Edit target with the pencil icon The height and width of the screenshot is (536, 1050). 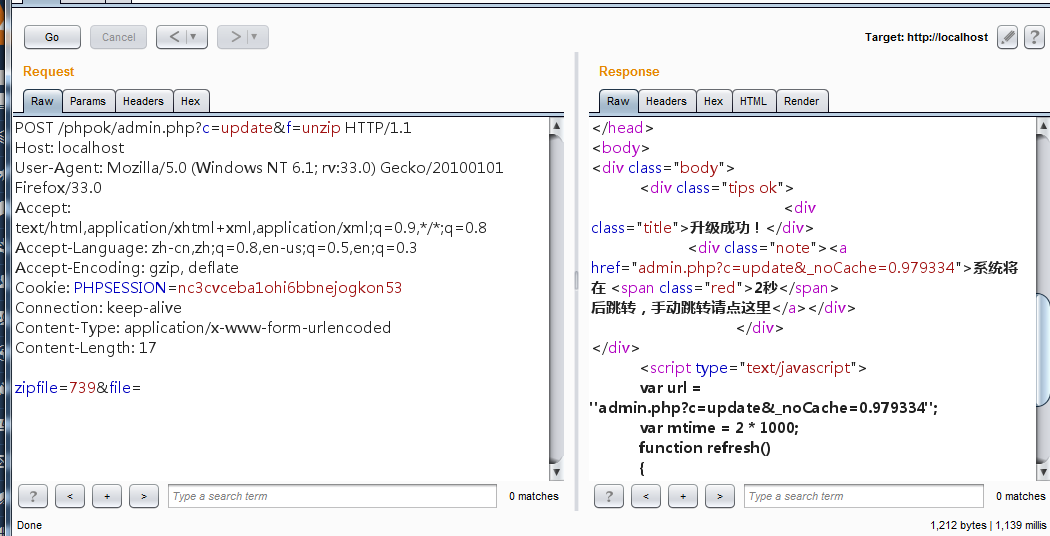(1007, 38)
